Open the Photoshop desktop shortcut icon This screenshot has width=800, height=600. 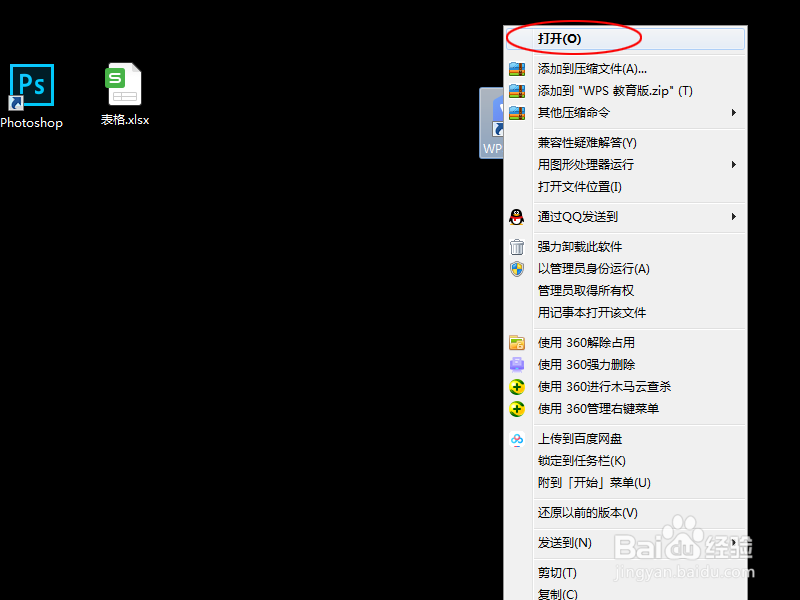coord(31,86)
